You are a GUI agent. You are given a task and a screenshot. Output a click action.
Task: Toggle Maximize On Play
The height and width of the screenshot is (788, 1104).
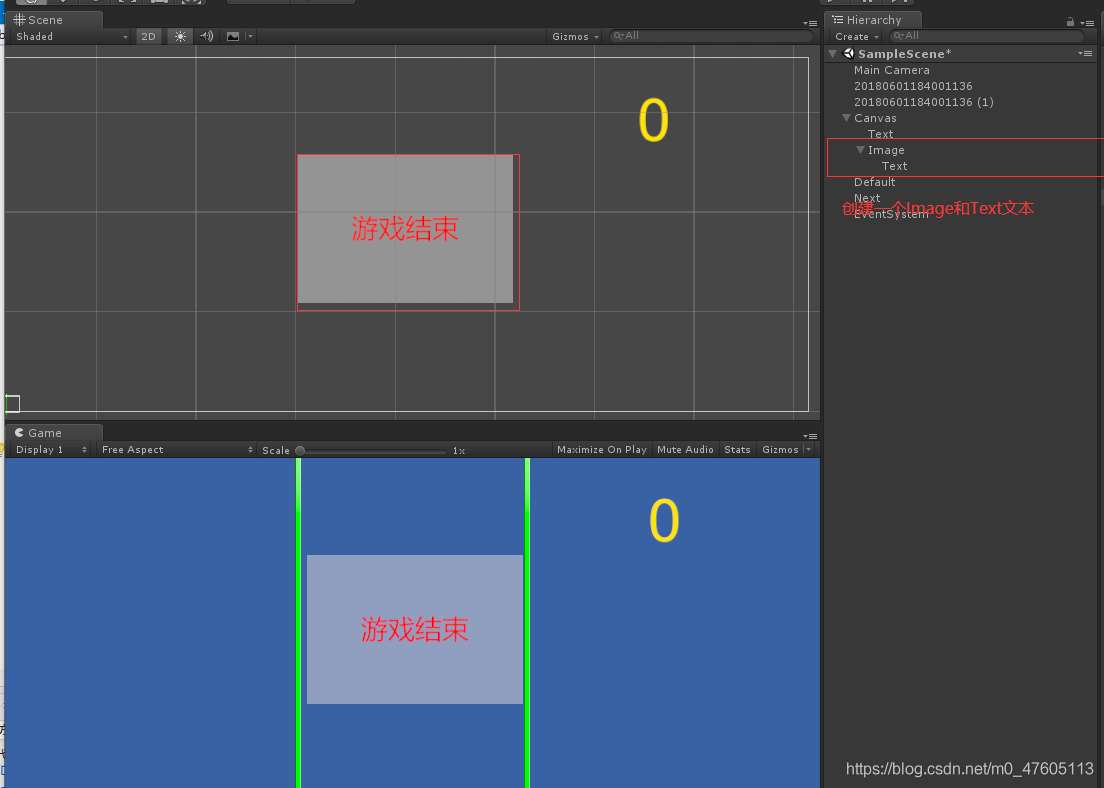tap(602, 449)
